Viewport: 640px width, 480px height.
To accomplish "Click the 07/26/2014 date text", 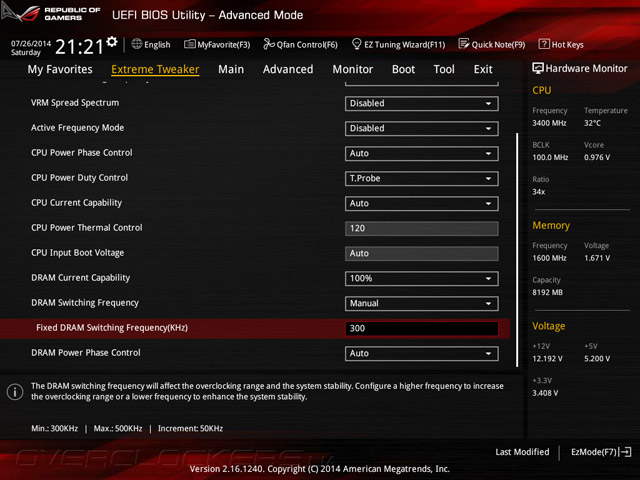I will pos(31,43).
